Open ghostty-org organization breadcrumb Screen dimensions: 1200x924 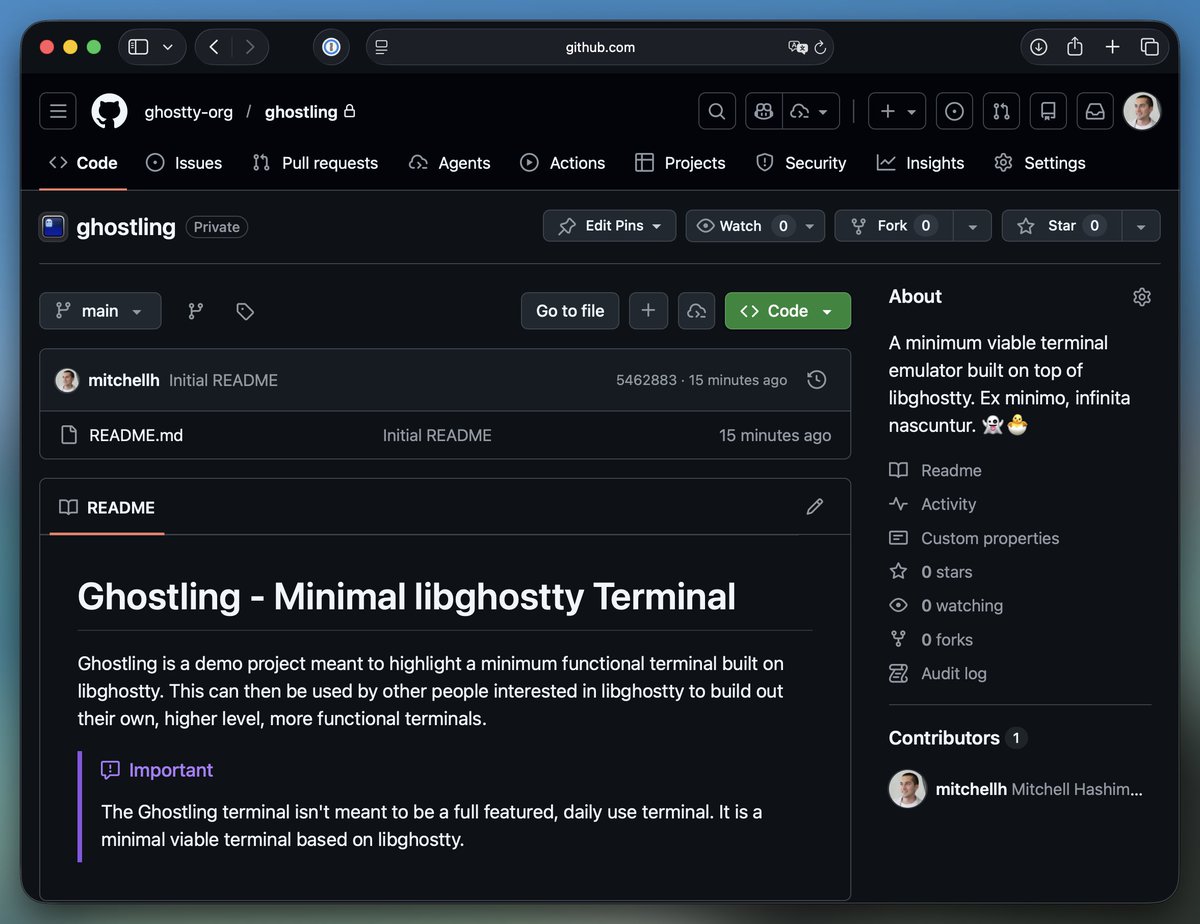coord(188,112)
